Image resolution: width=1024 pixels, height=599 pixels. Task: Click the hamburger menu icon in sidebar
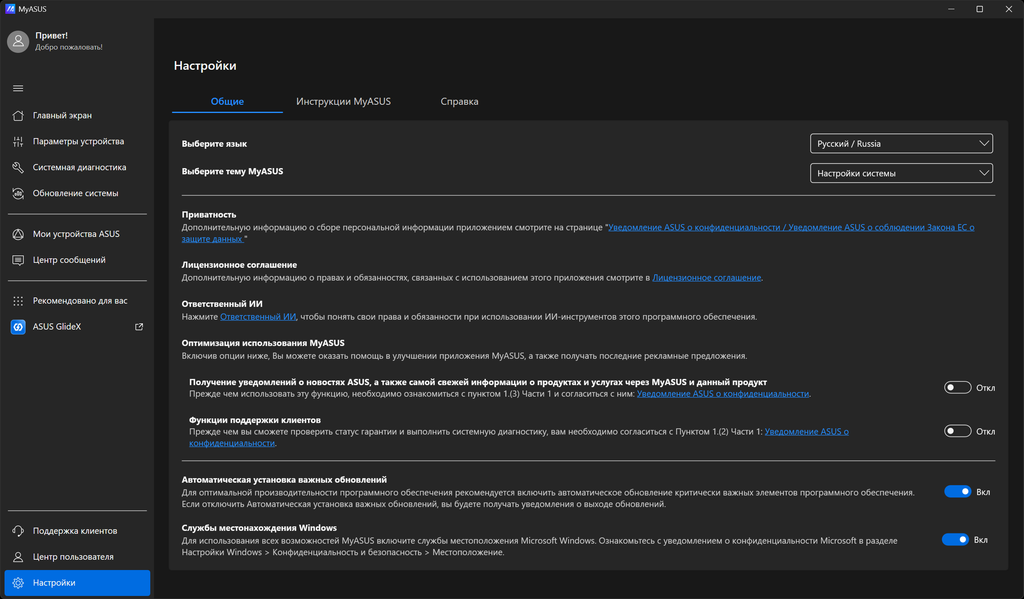pyautogui.click(x=18, y=88)
